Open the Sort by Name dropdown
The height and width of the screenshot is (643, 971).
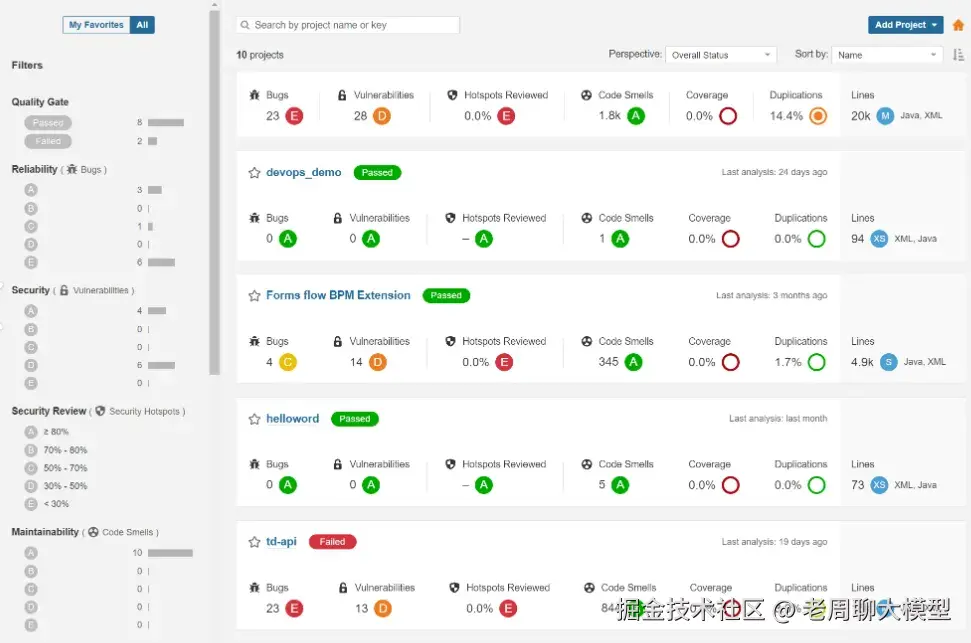[x=887, y=55]
